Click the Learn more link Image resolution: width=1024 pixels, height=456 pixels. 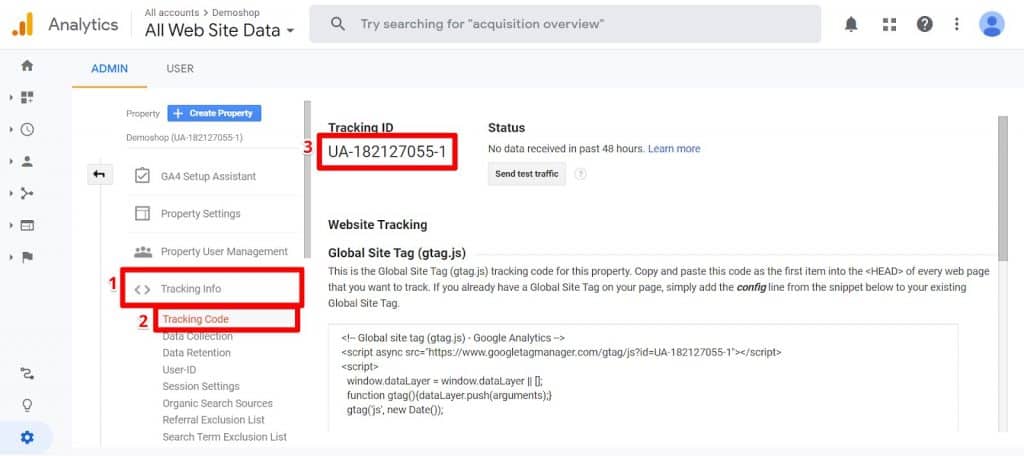(674, 149)
